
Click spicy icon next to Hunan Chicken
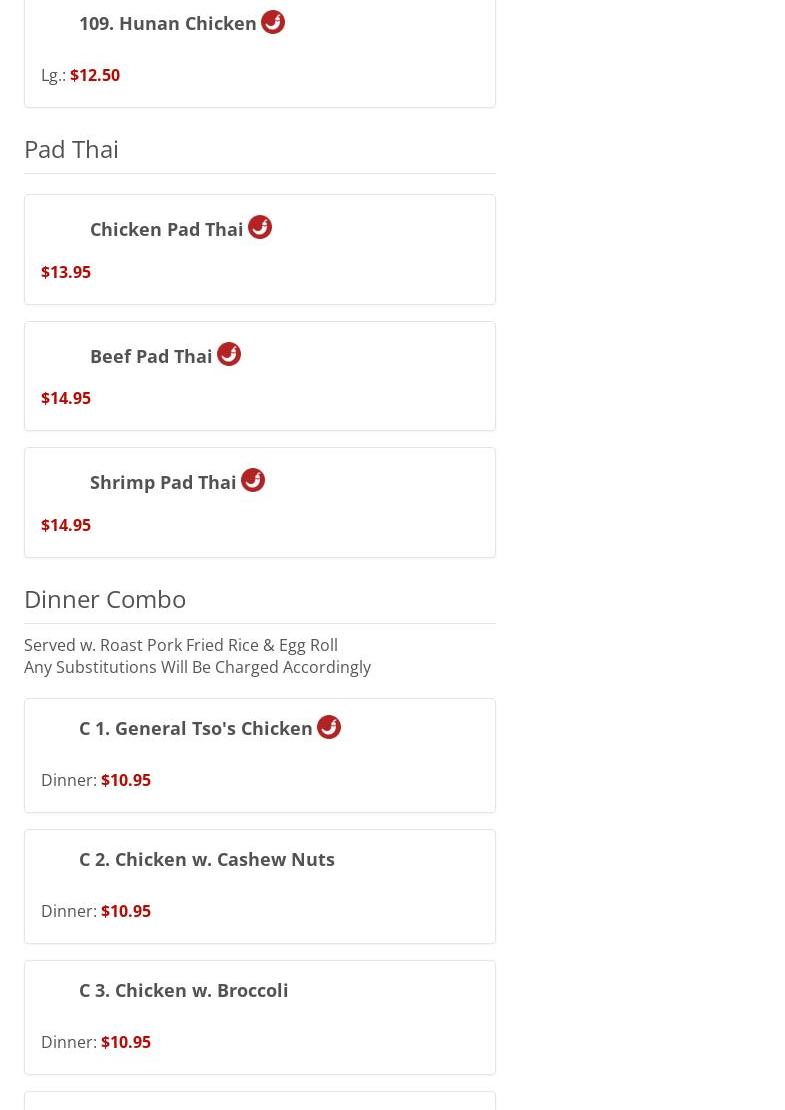tap(273, 22)
